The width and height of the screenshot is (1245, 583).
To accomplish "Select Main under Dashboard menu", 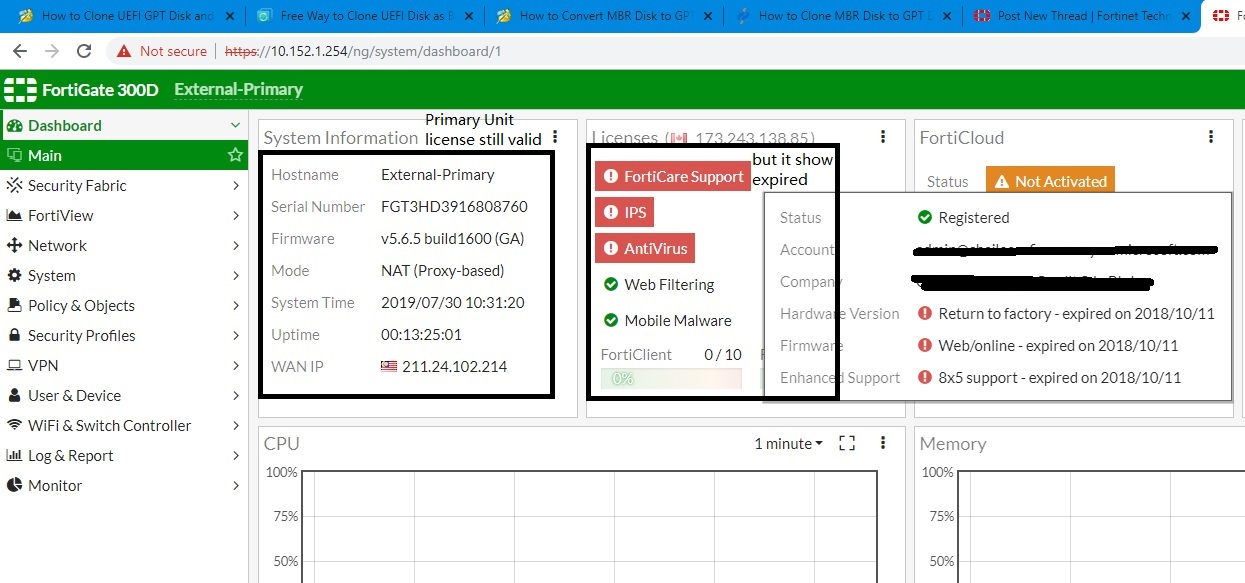I will point(124,155).
